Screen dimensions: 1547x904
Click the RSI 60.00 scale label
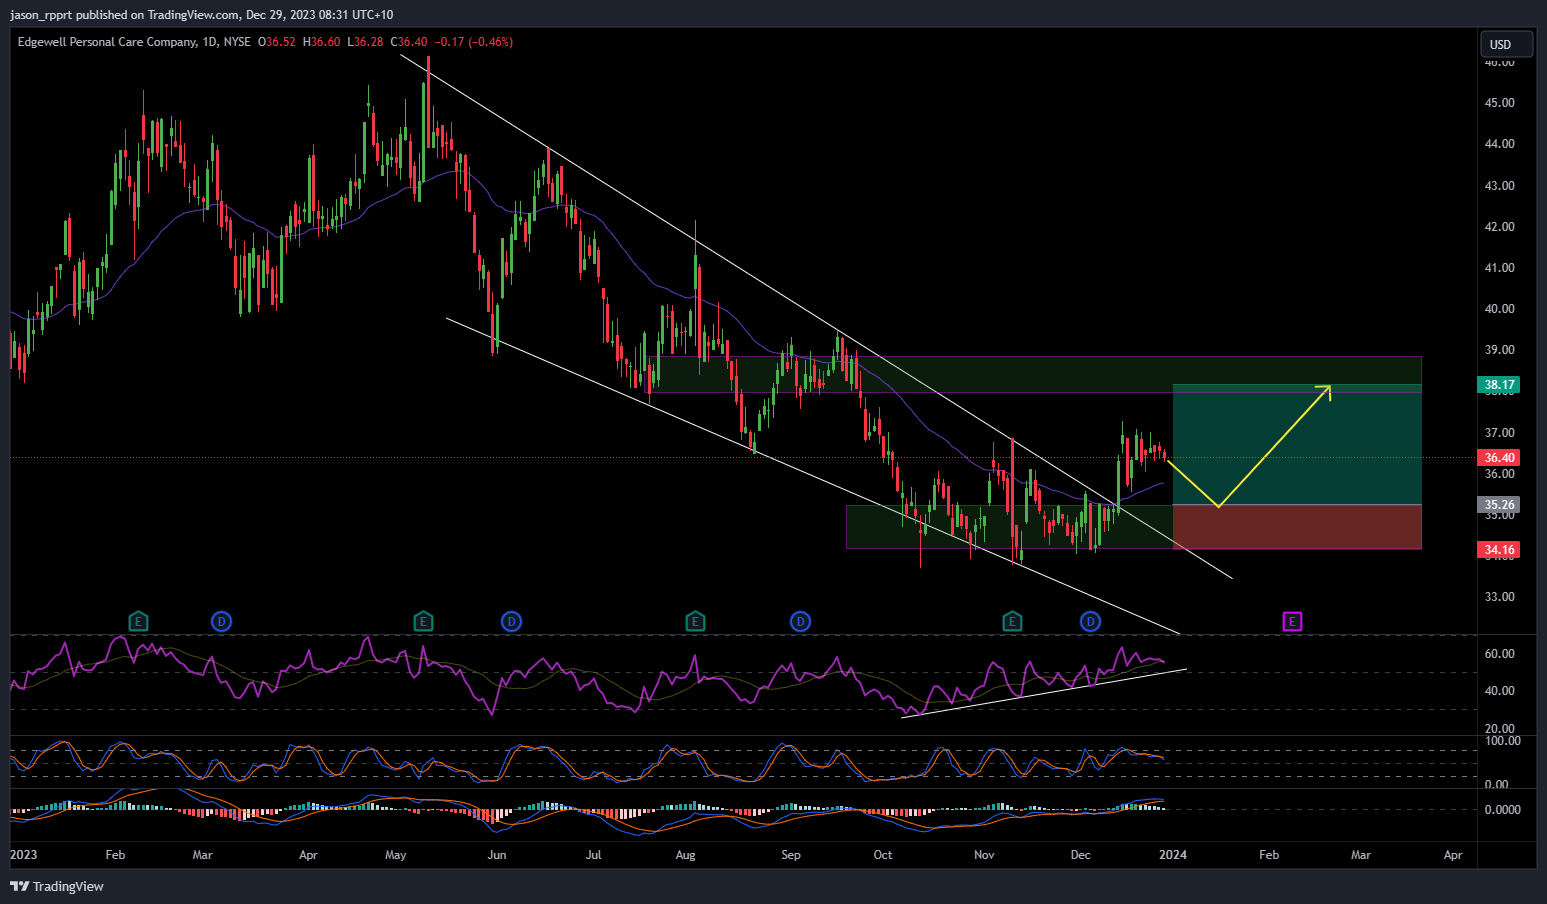tap(1499, 654)
